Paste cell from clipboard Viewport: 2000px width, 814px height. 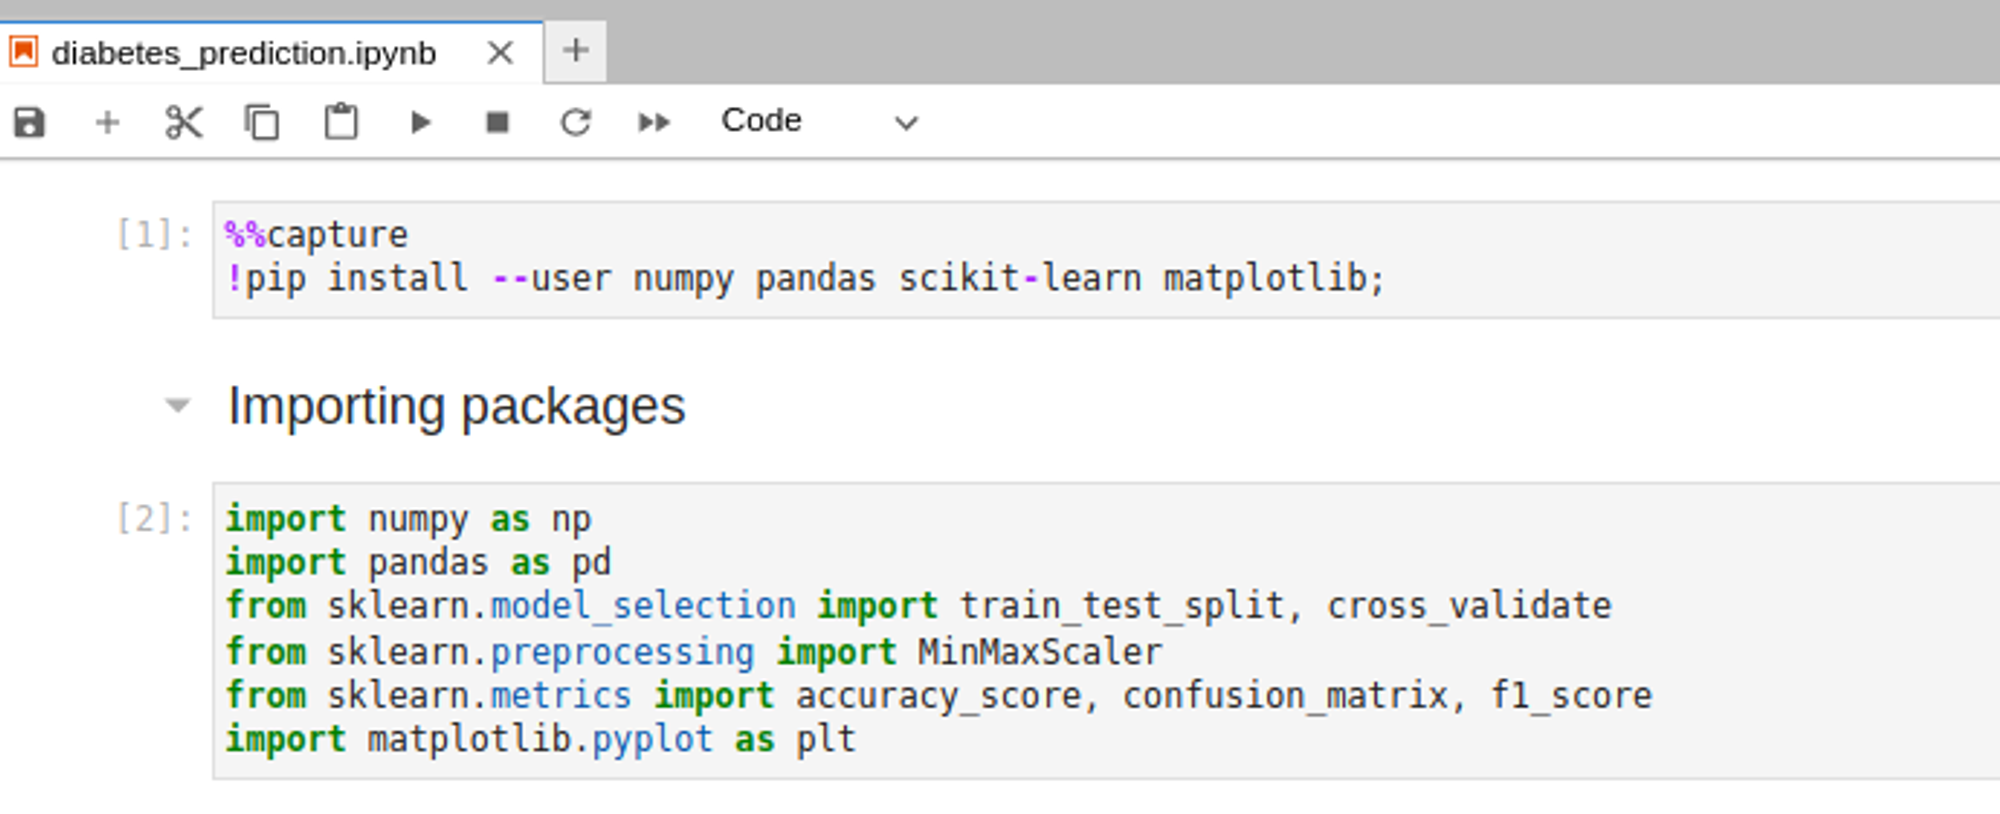(x=341, y=122)
